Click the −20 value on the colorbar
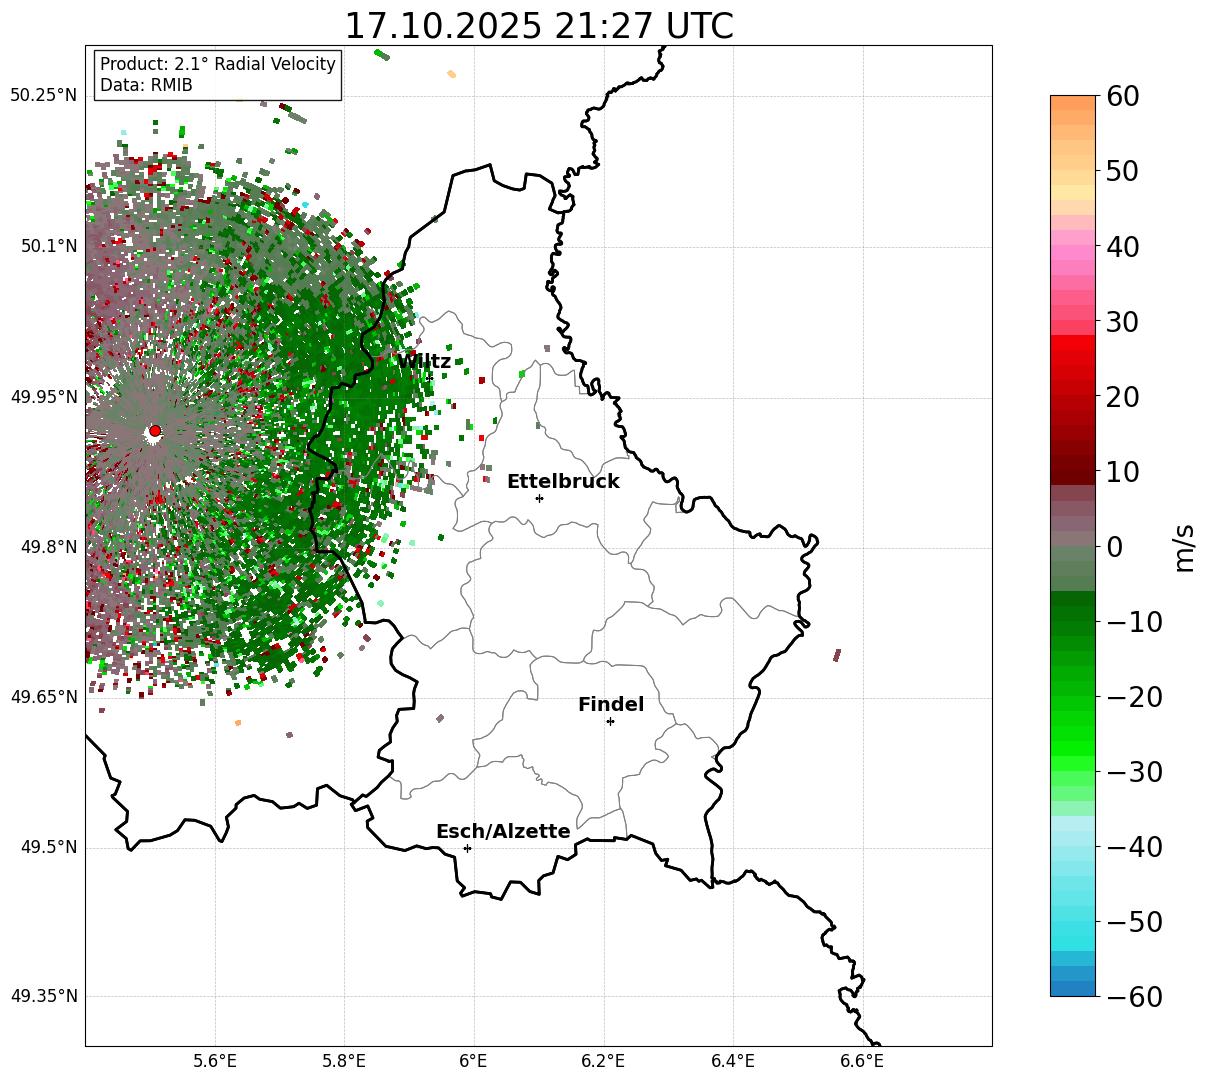This screenshot has width=1207, height=1081. click(1135, 697)
